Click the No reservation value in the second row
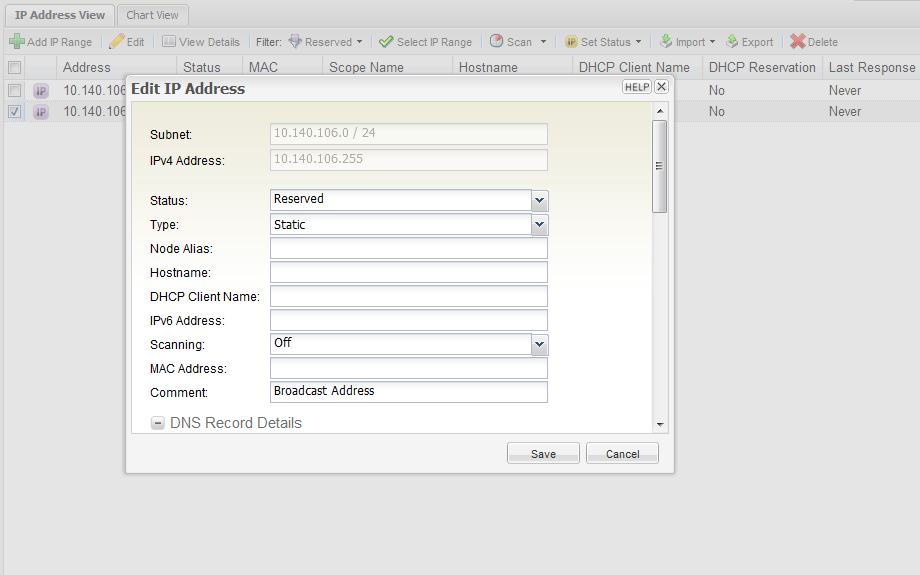Image resolution: width=920 pixels, height=575 pixels. coord(716,111)
